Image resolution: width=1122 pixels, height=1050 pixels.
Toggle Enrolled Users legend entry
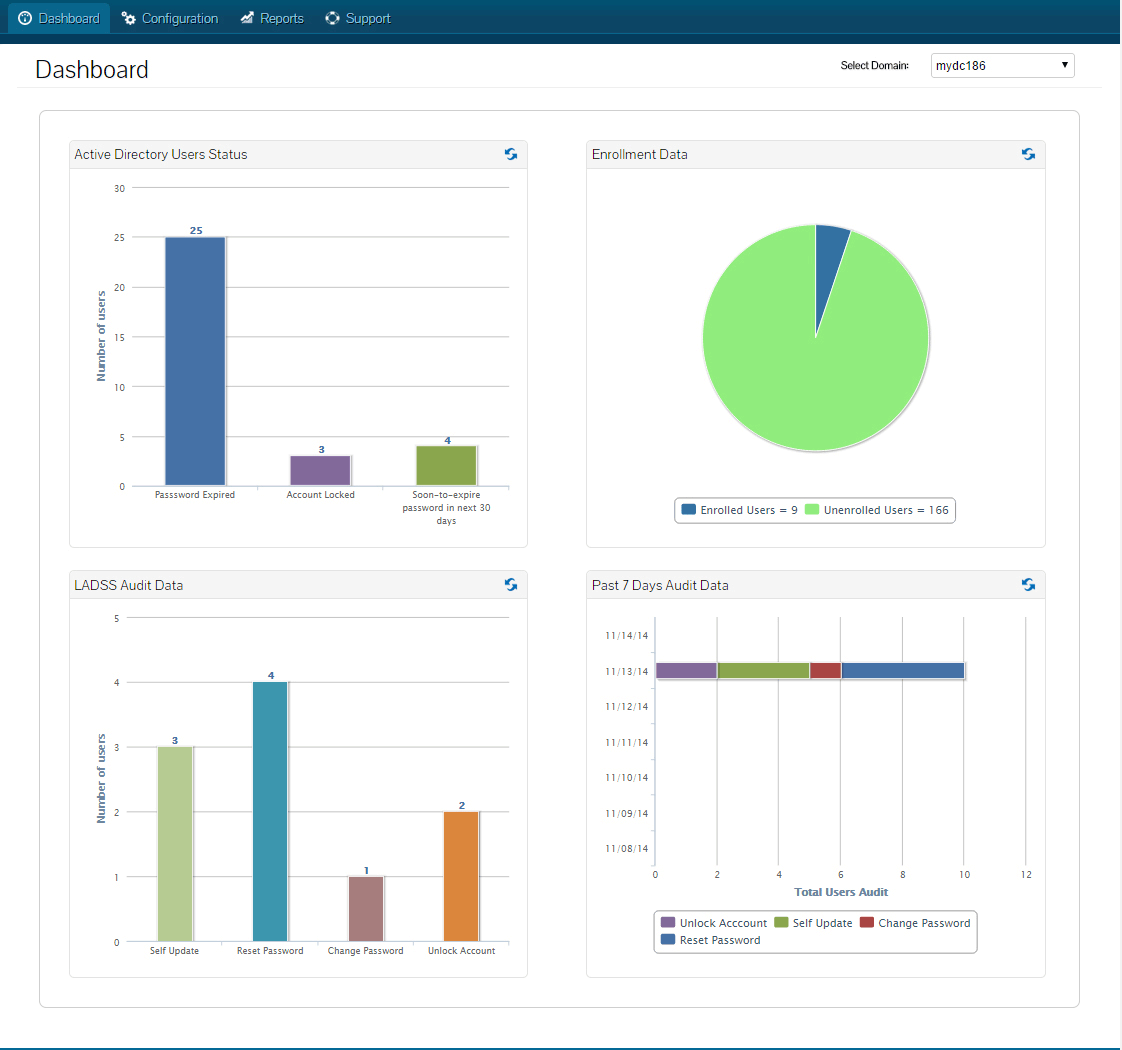740,510
